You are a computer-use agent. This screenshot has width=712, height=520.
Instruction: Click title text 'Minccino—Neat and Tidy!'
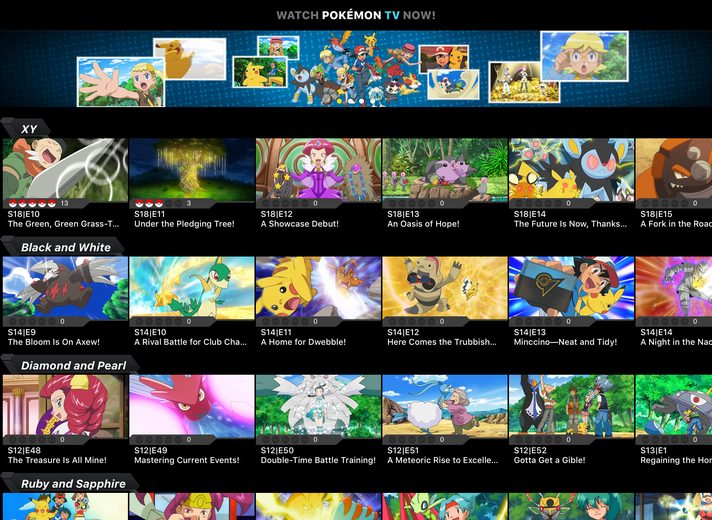pos(565,342)
